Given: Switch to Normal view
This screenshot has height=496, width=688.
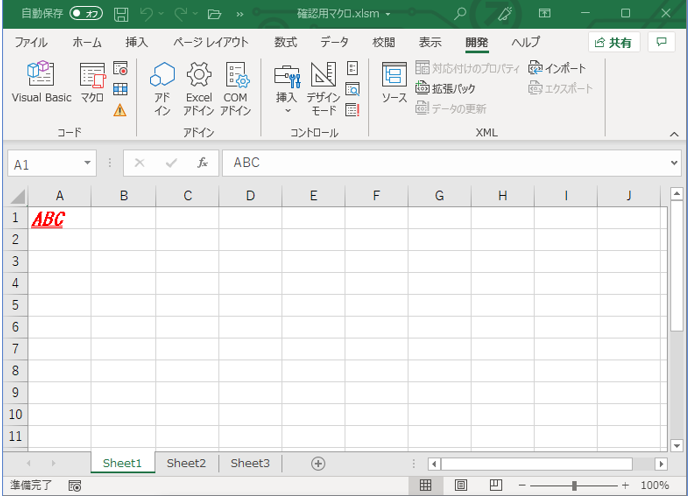Looking at the screenshot, I should coord(425,485).
